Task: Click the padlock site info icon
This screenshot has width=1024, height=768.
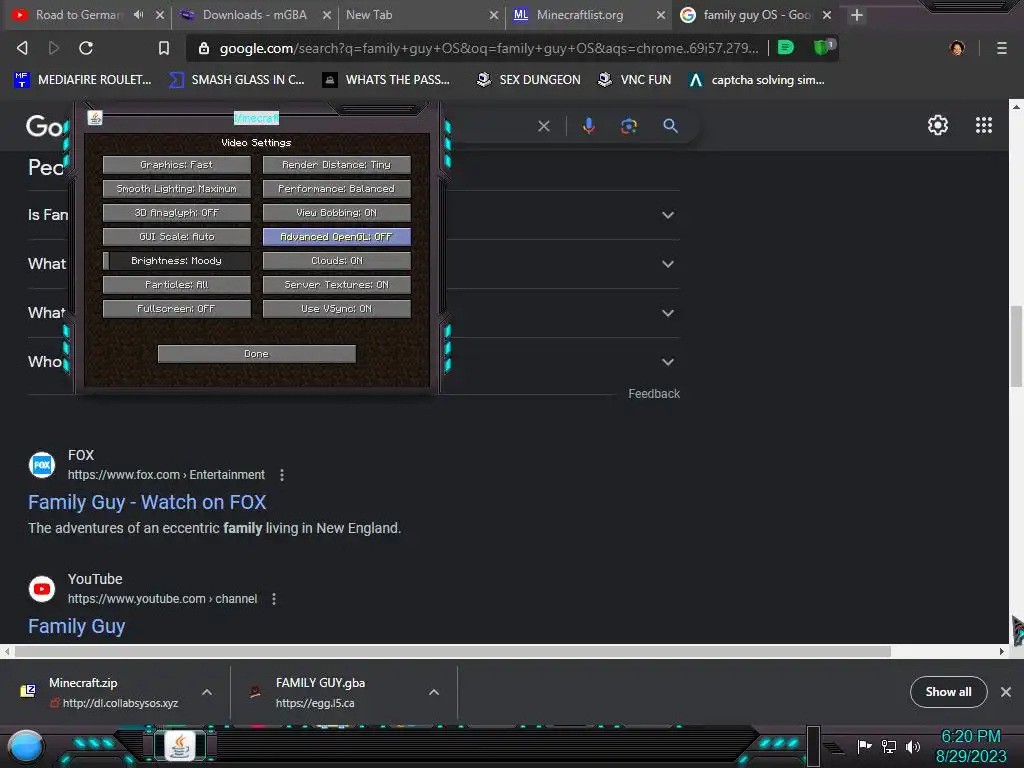Action: pos(204,48)
